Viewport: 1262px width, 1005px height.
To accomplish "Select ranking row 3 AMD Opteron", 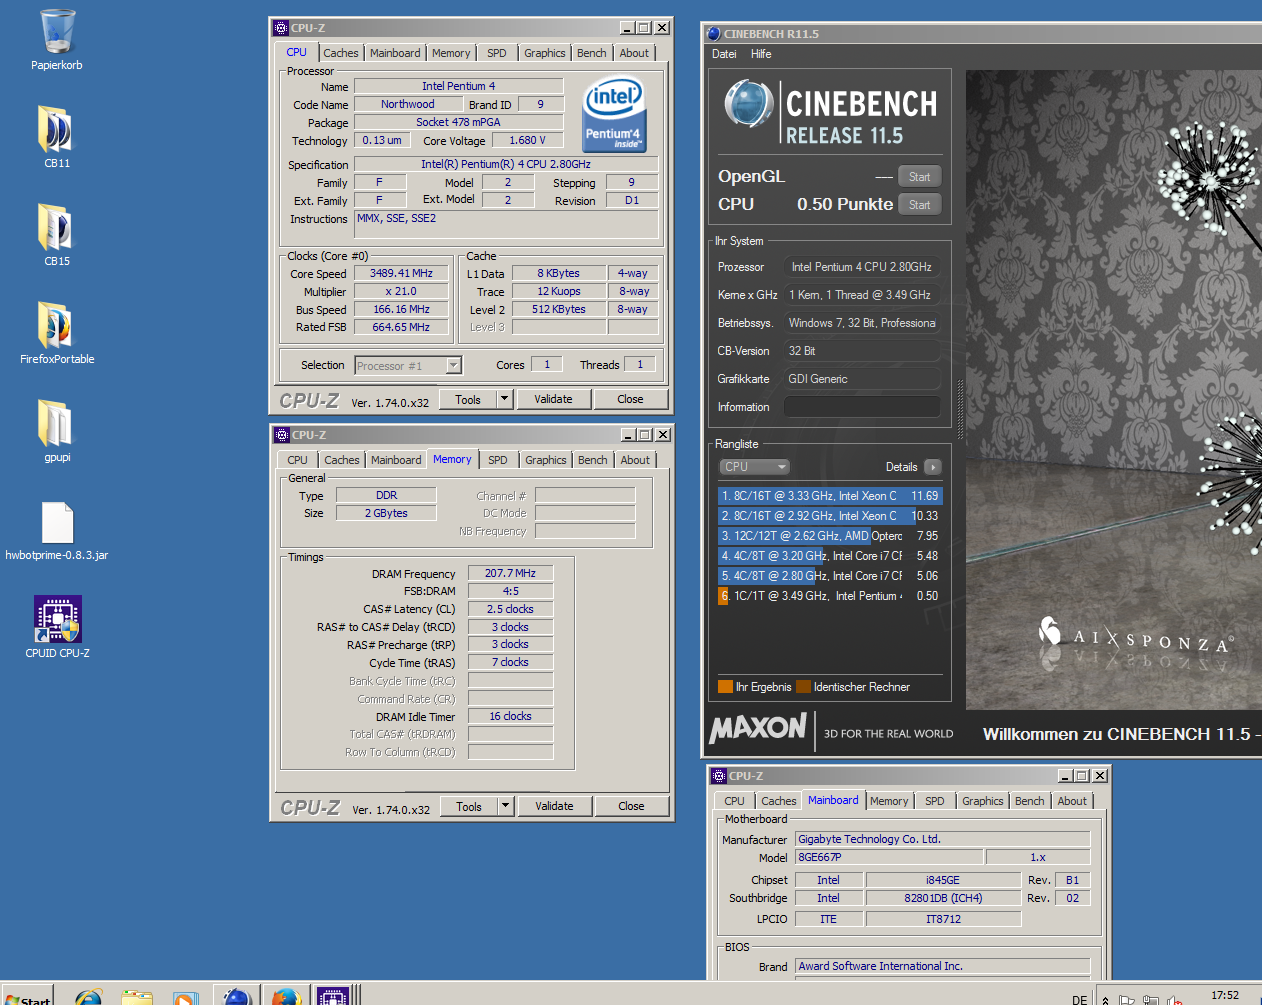I will (830, 536).
